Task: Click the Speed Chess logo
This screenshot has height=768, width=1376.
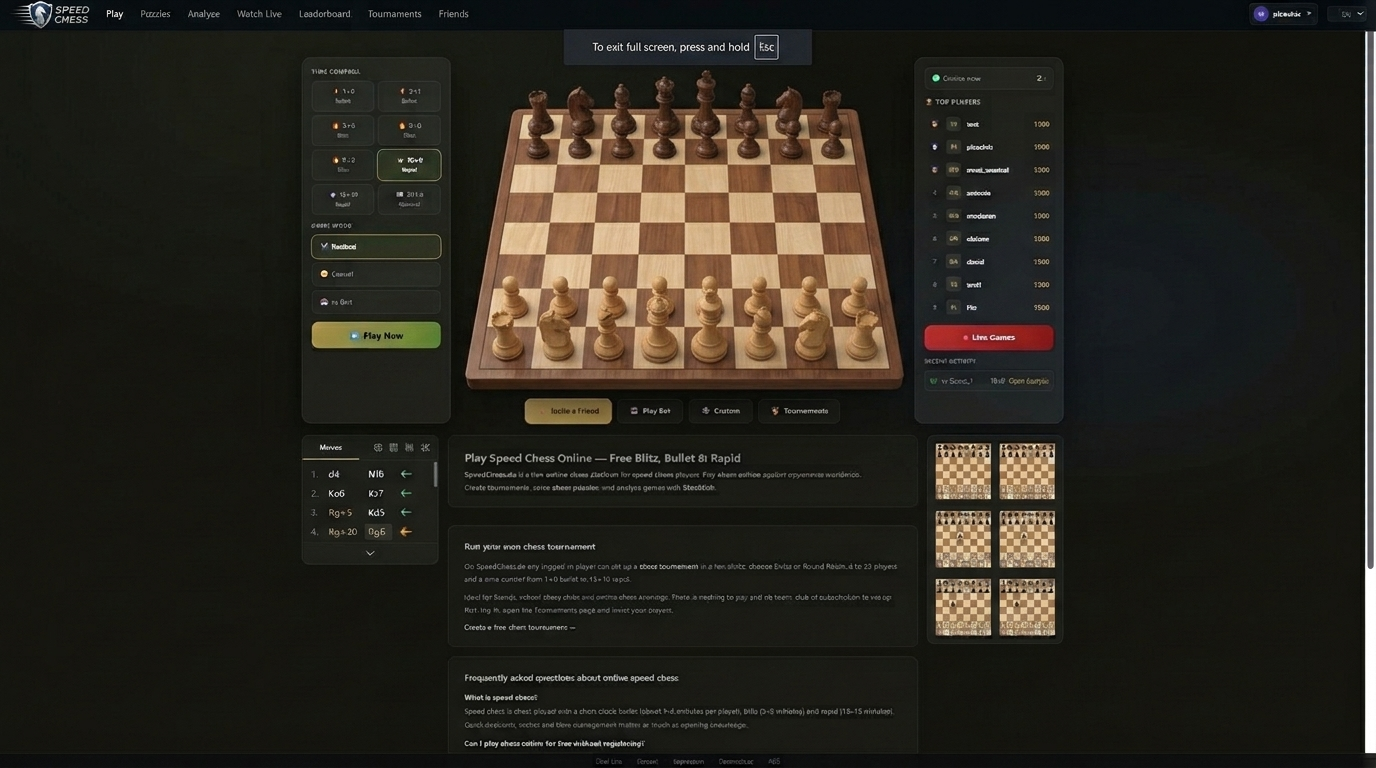Action: tap(53, 14)
